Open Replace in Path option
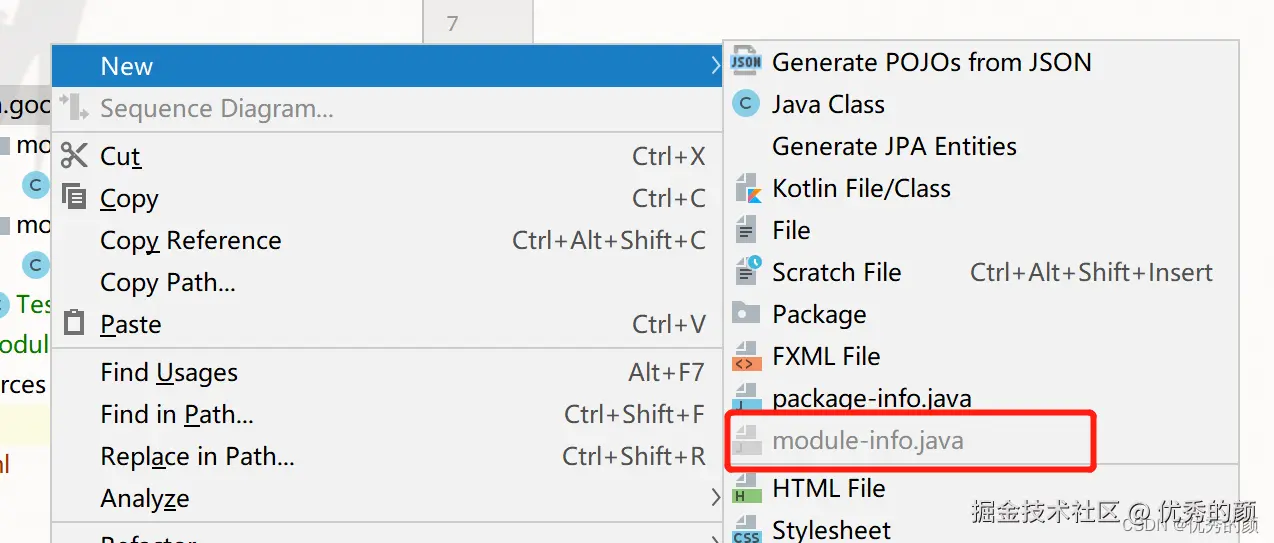1274x543 pixels. (197, 457)
